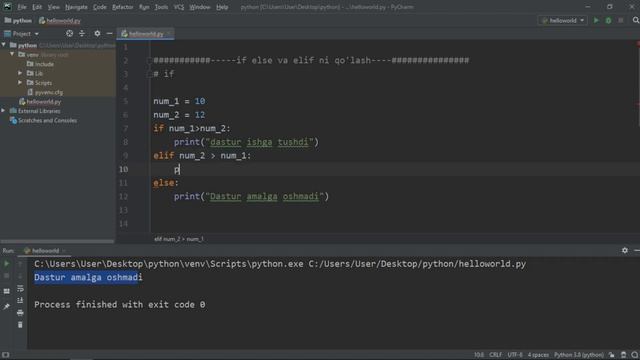Toggle scroll to end in console
The height and width of the screenshot is (360, 640).
coord(20,300)
